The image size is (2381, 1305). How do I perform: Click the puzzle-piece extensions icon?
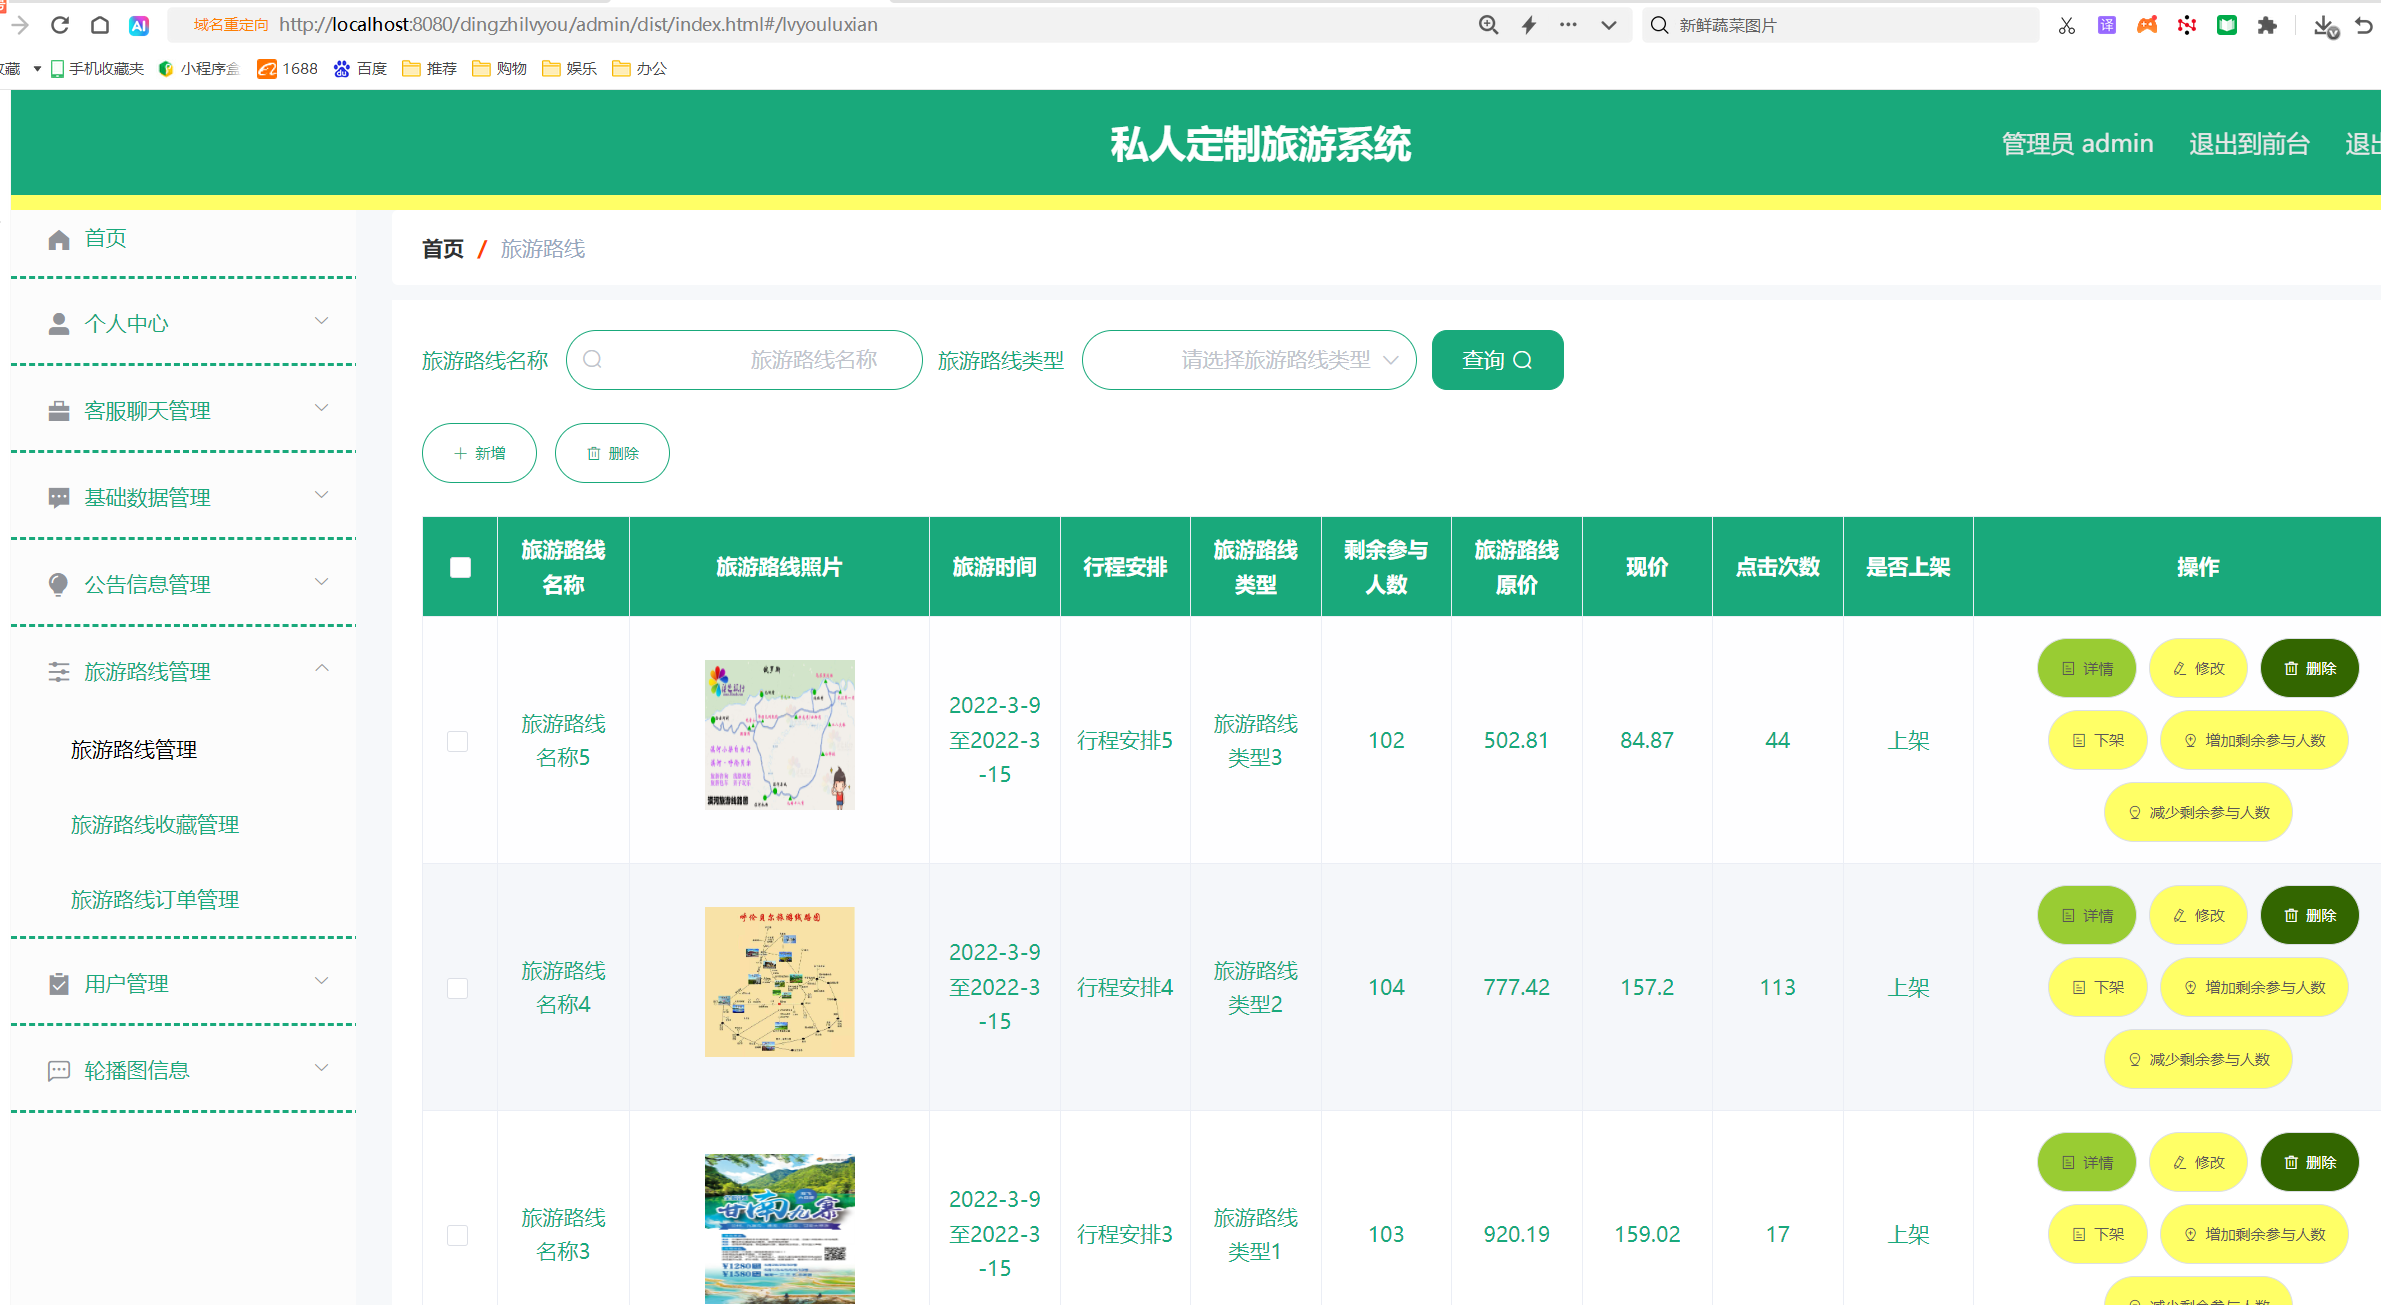(x=2267, y=25)
